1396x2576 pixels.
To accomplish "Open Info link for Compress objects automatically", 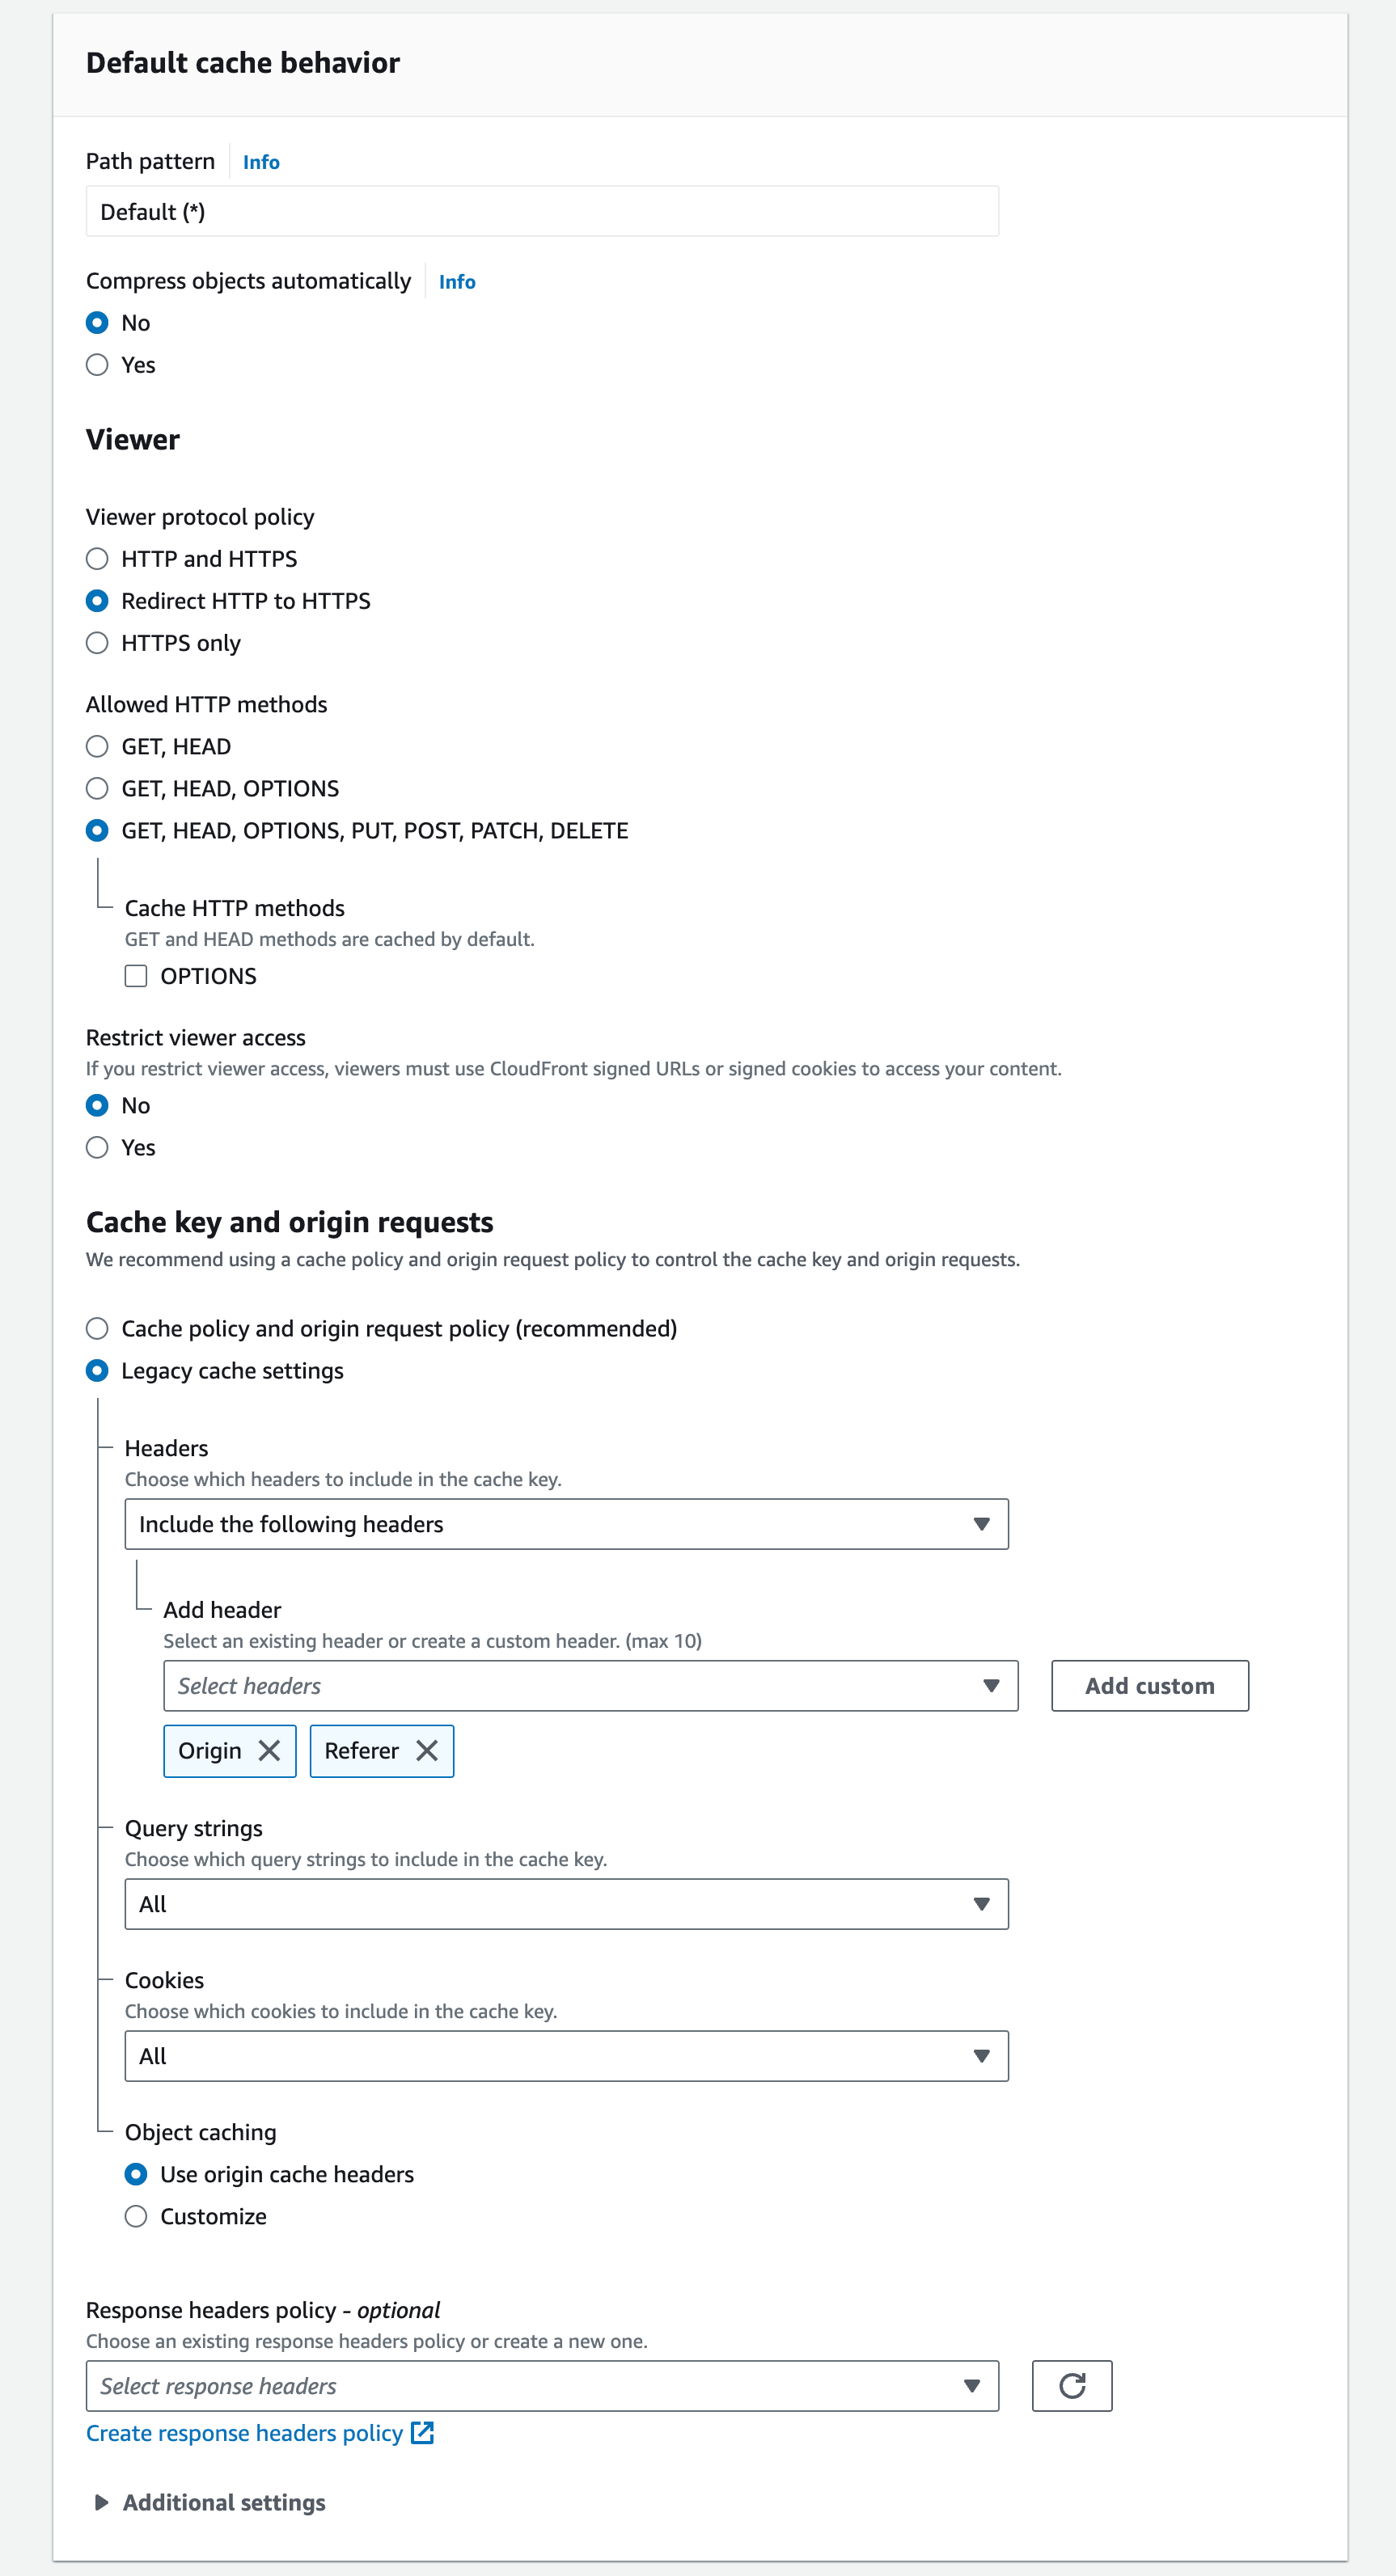I will [x=457, y=282].
